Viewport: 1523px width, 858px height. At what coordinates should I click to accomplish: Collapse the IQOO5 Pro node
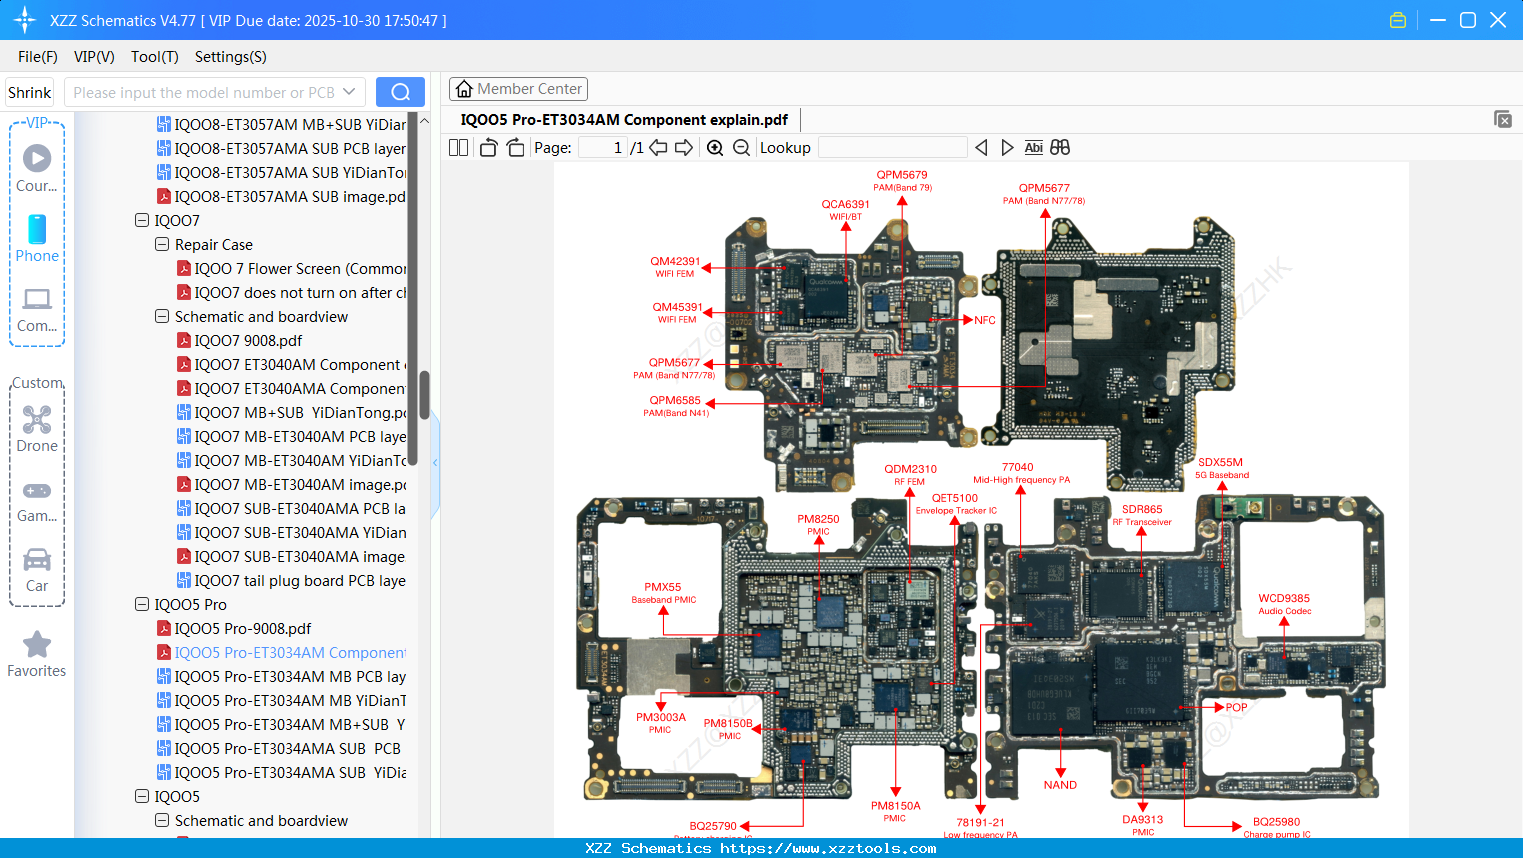coord(142,604)
